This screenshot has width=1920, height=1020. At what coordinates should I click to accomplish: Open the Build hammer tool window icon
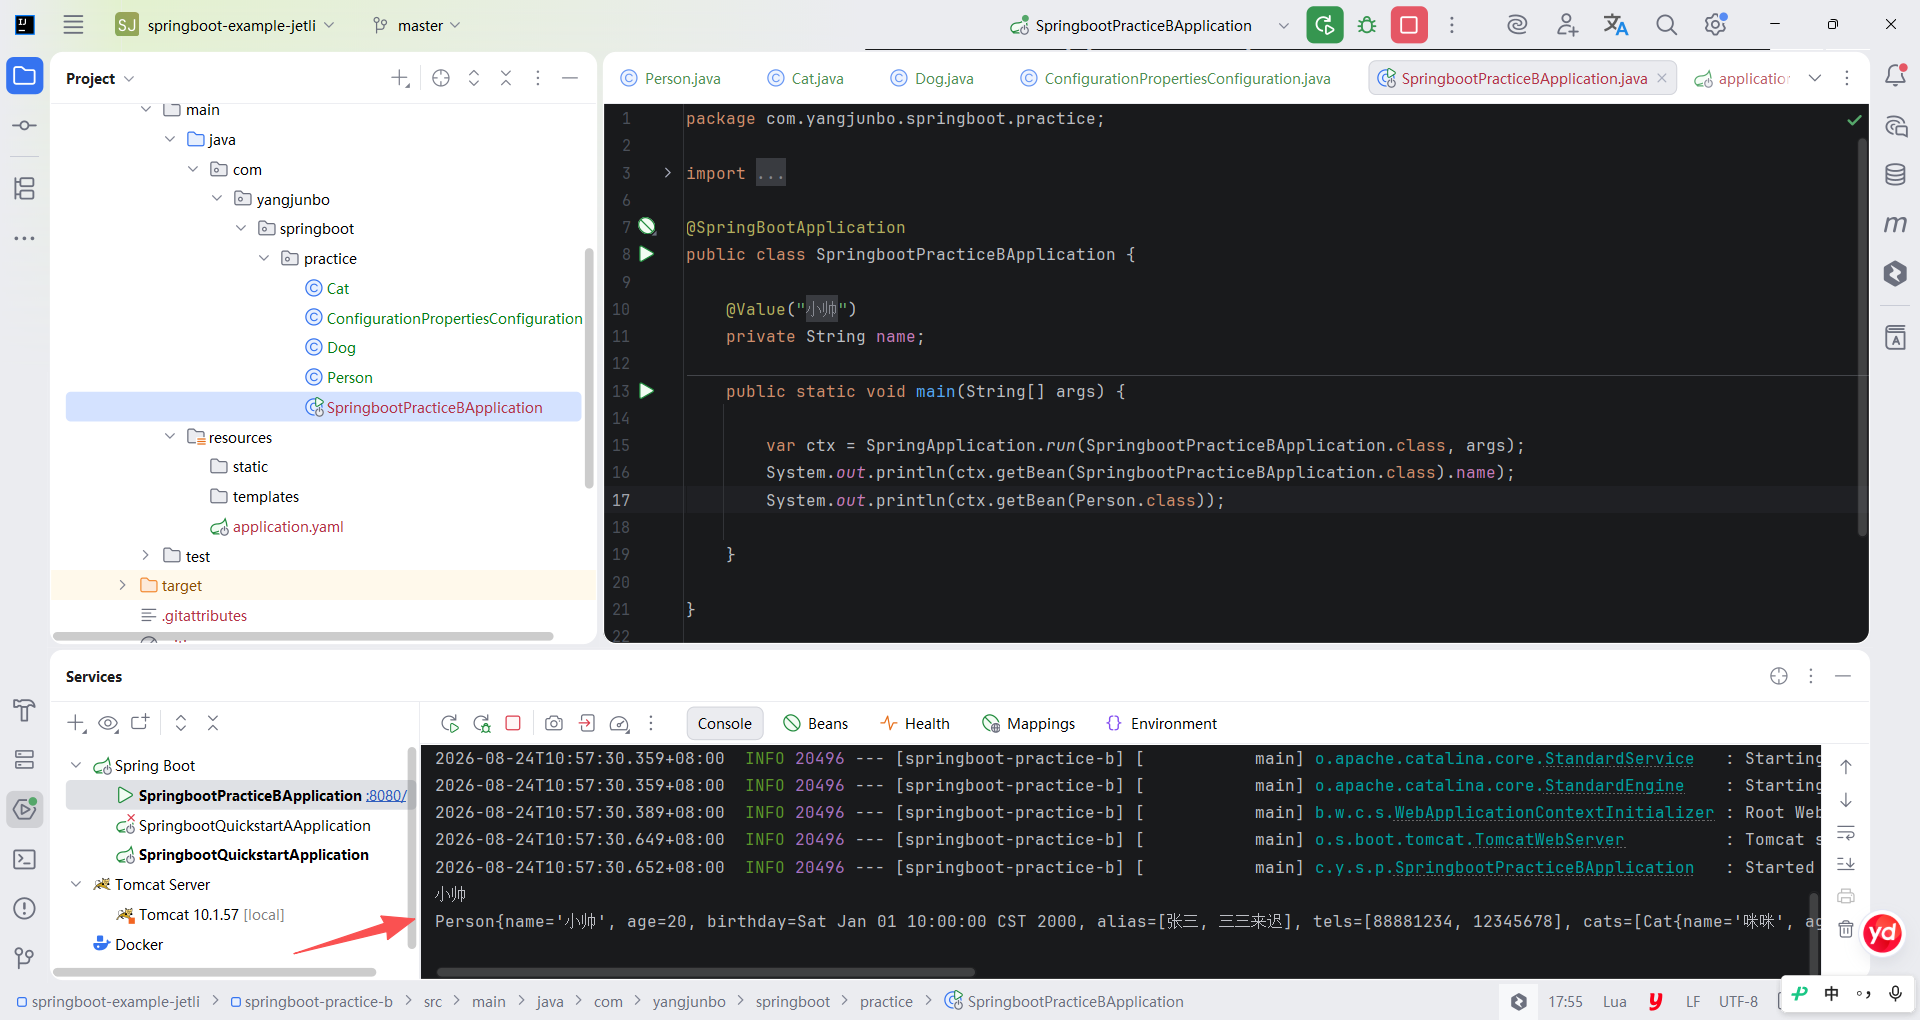25,710
